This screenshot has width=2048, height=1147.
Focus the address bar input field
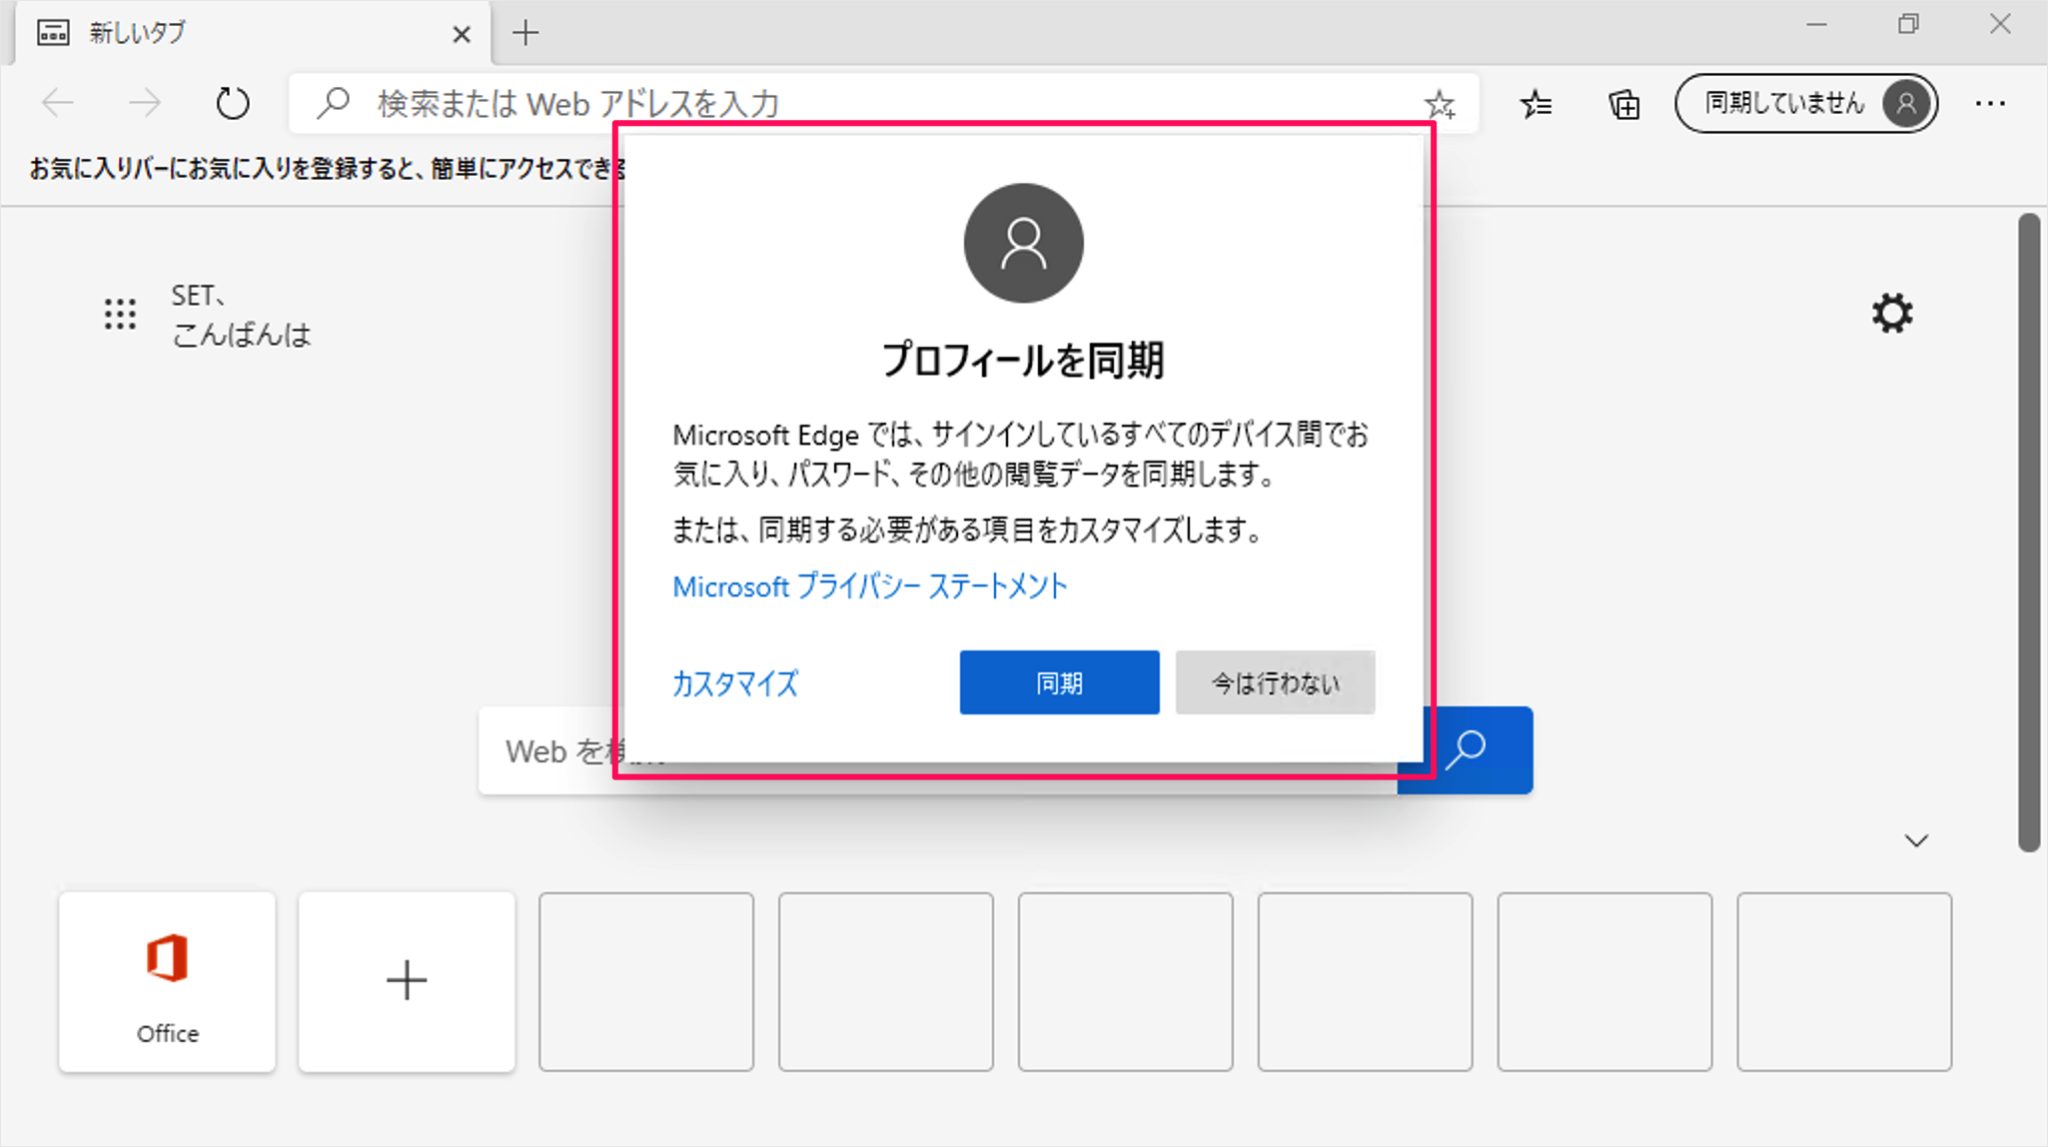[x=884, y=103]
